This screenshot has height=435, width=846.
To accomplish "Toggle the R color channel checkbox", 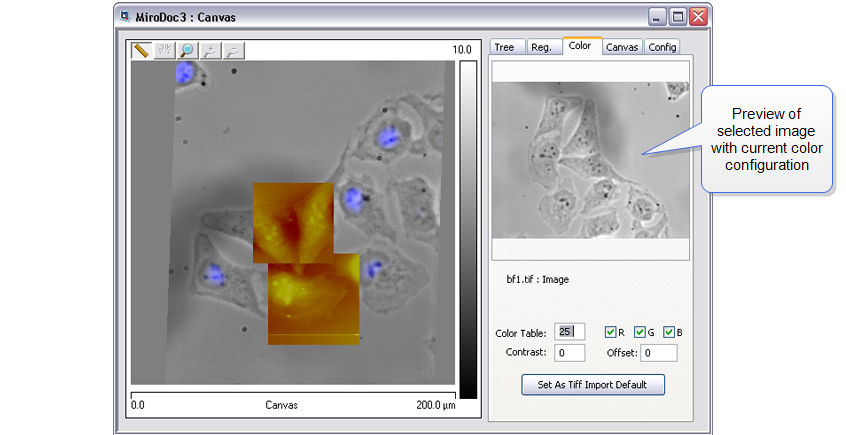I will tap(610, 332).
